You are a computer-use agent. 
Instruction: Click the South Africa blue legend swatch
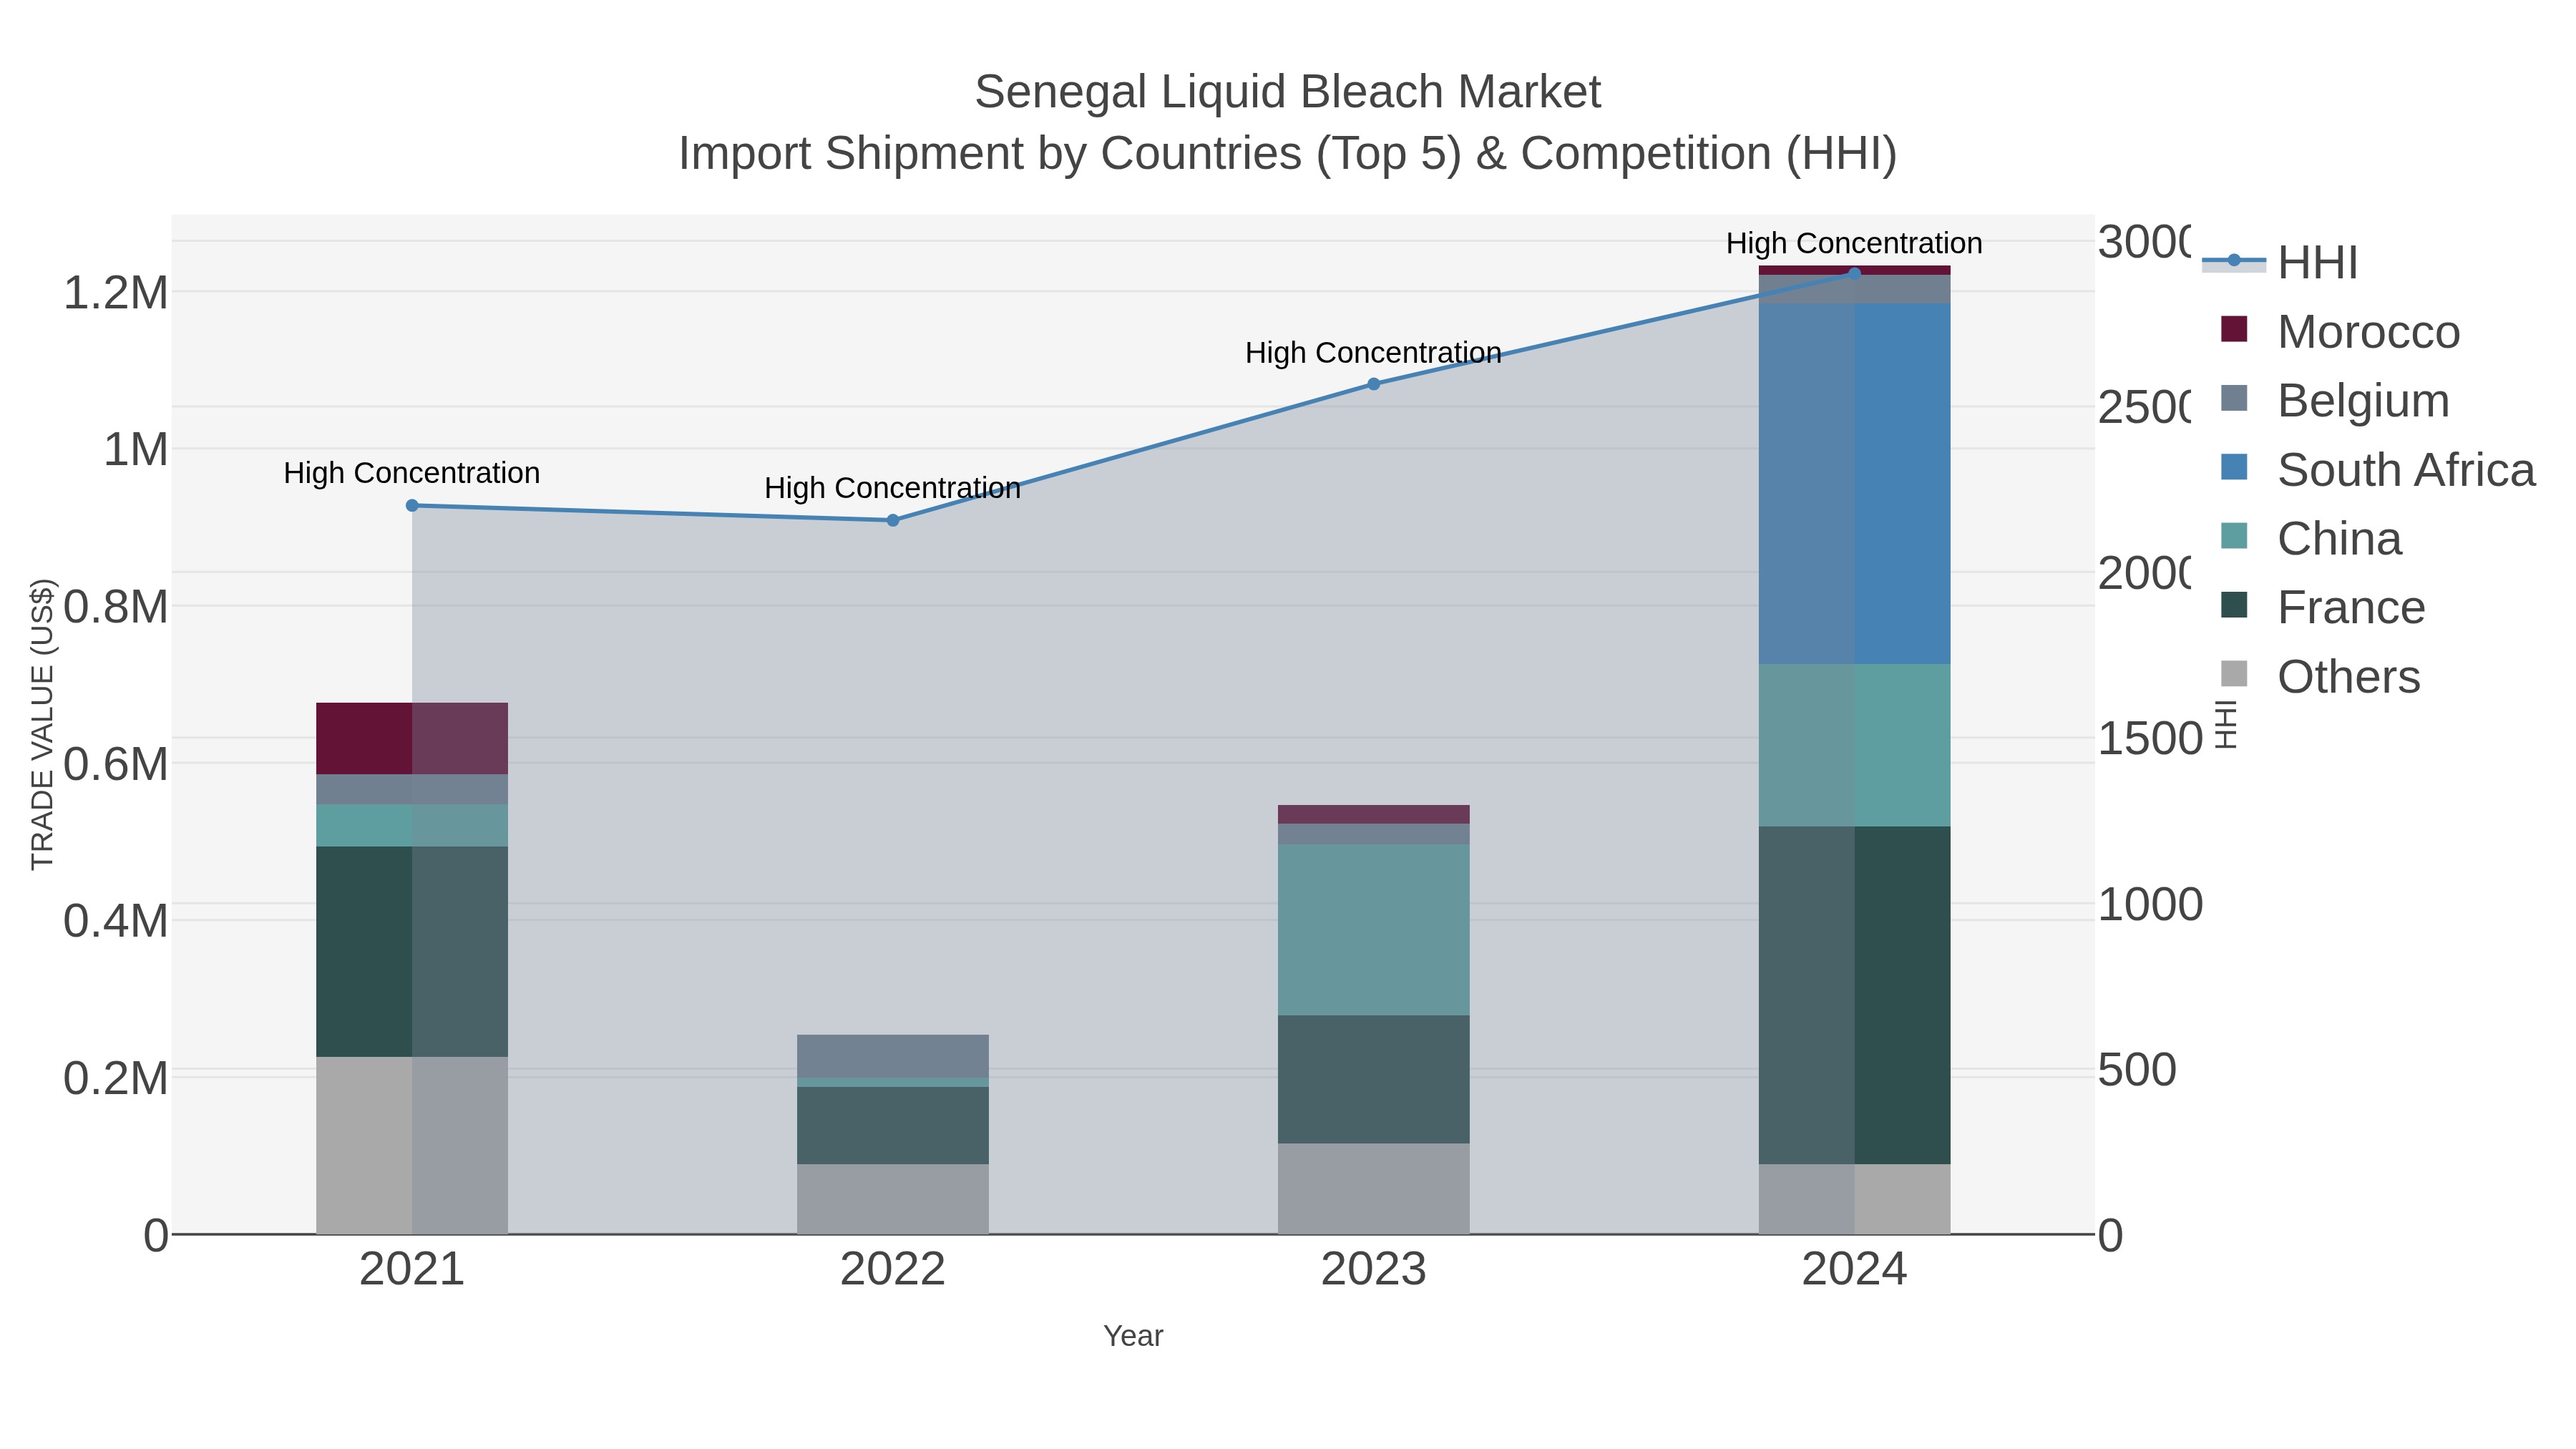point(2234,467)
